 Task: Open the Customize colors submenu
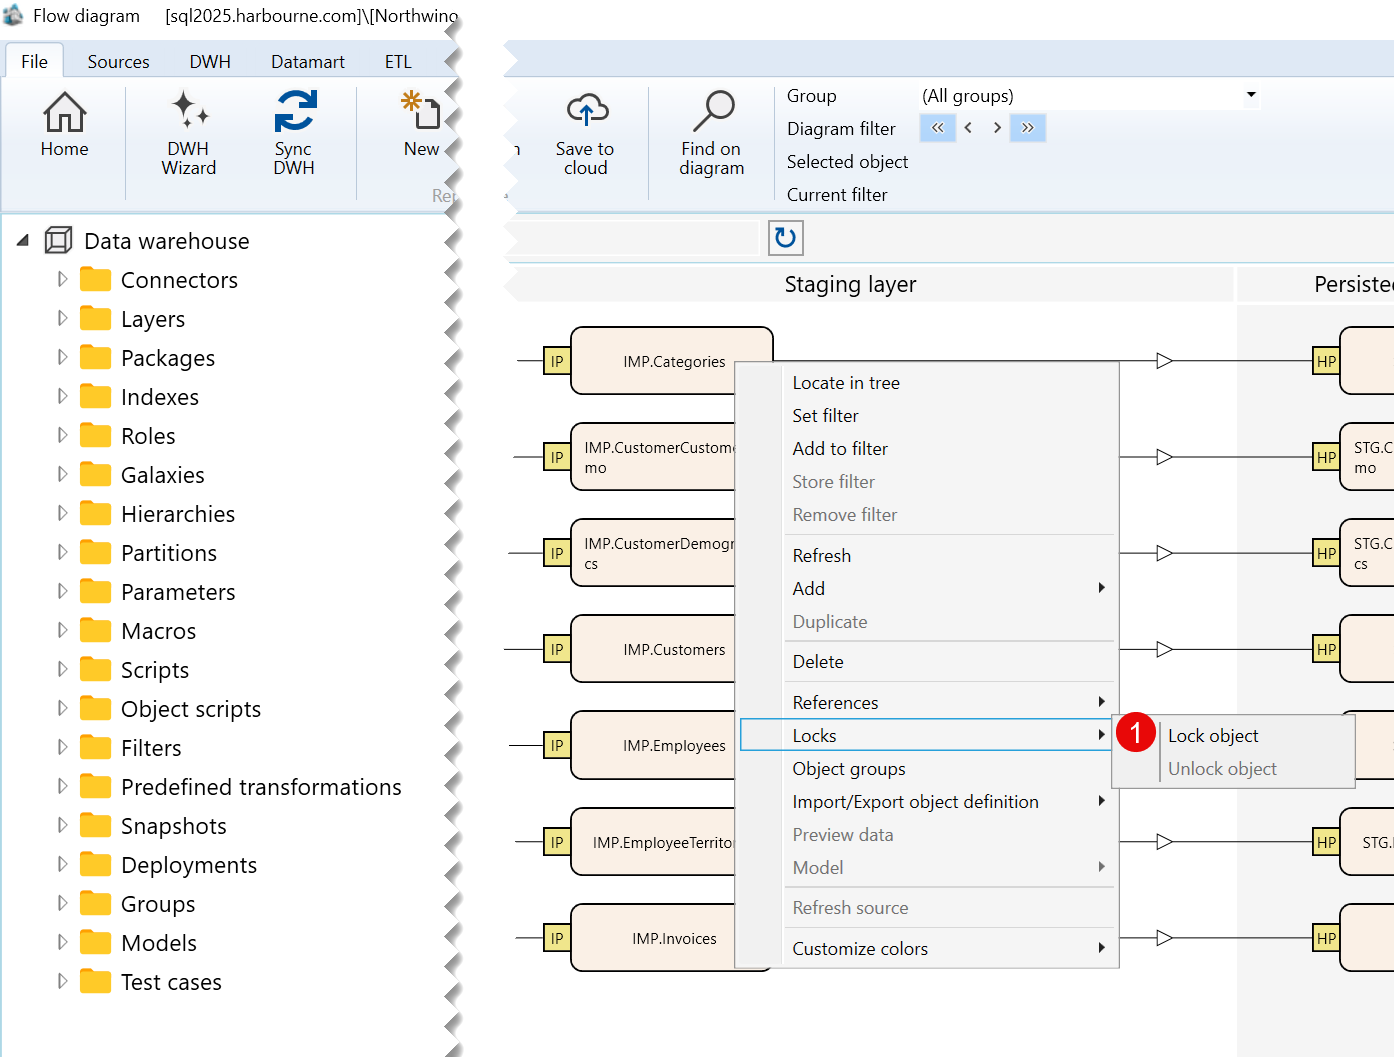pos(927,948)
